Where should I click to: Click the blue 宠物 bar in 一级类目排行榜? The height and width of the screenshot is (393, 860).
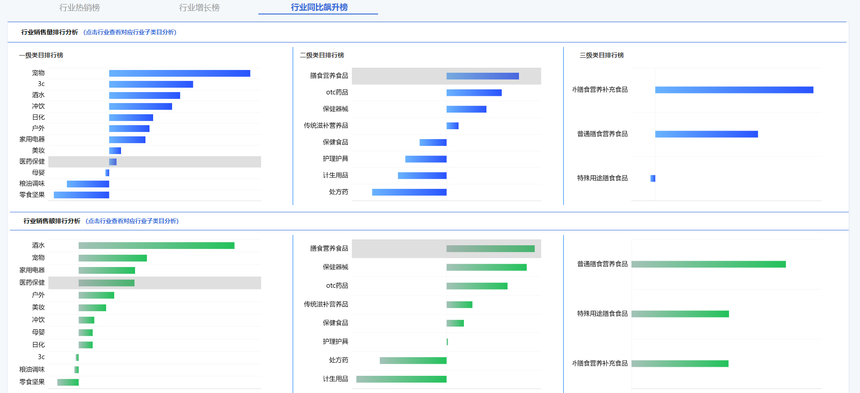click(x=179, y=73)
